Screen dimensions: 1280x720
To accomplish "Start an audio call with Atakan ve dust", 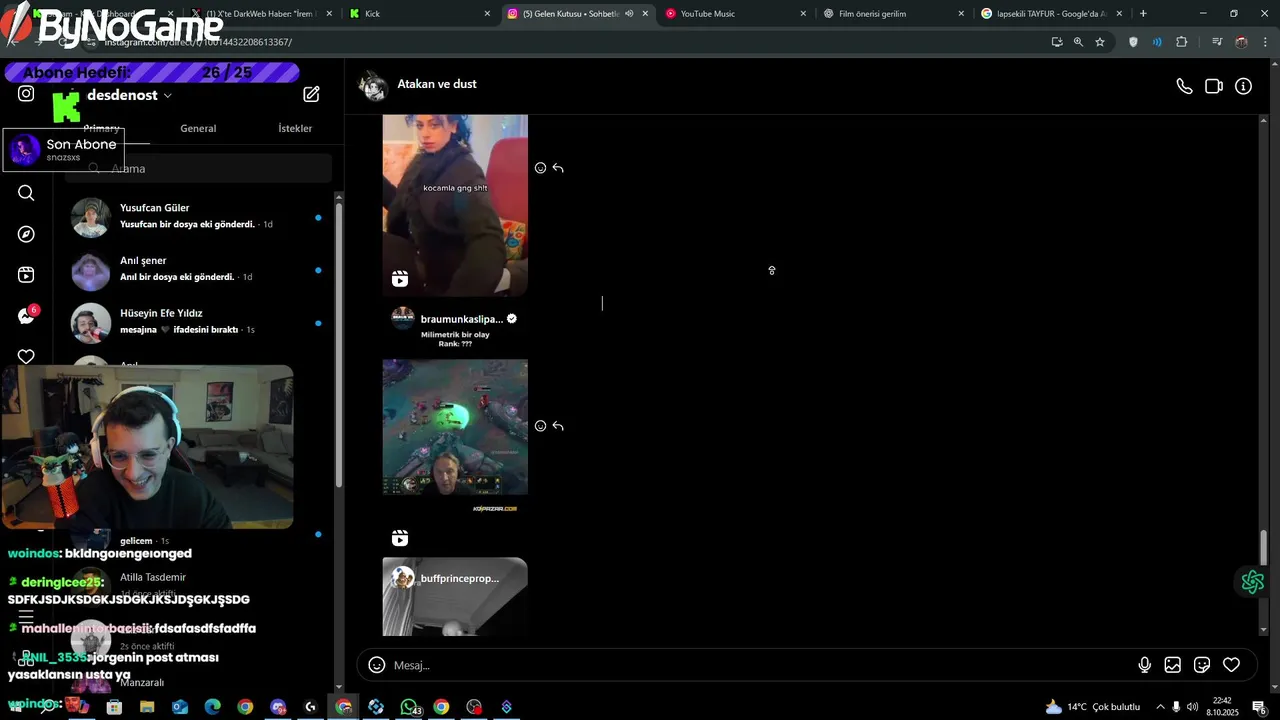I will click(x=1184, y=87).
